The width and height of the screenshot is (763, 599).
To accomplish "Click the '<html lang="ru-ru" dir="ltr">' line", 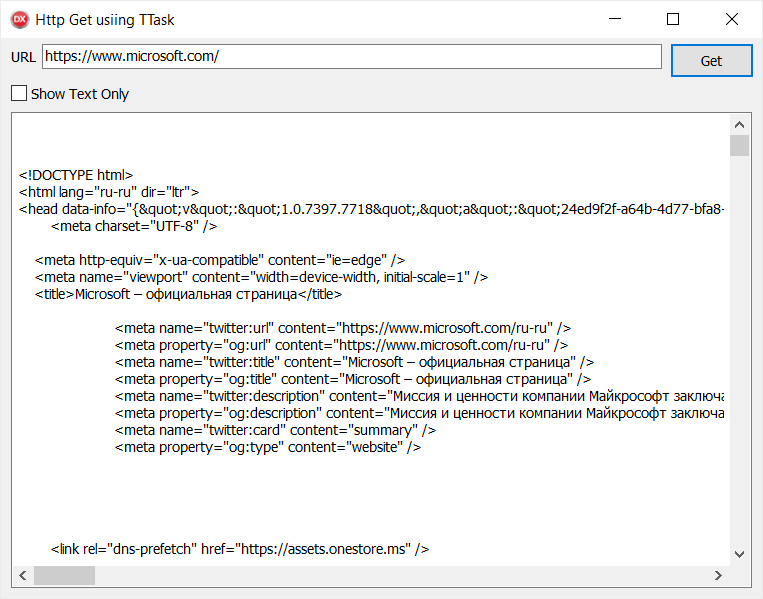I will coord(109,192).
